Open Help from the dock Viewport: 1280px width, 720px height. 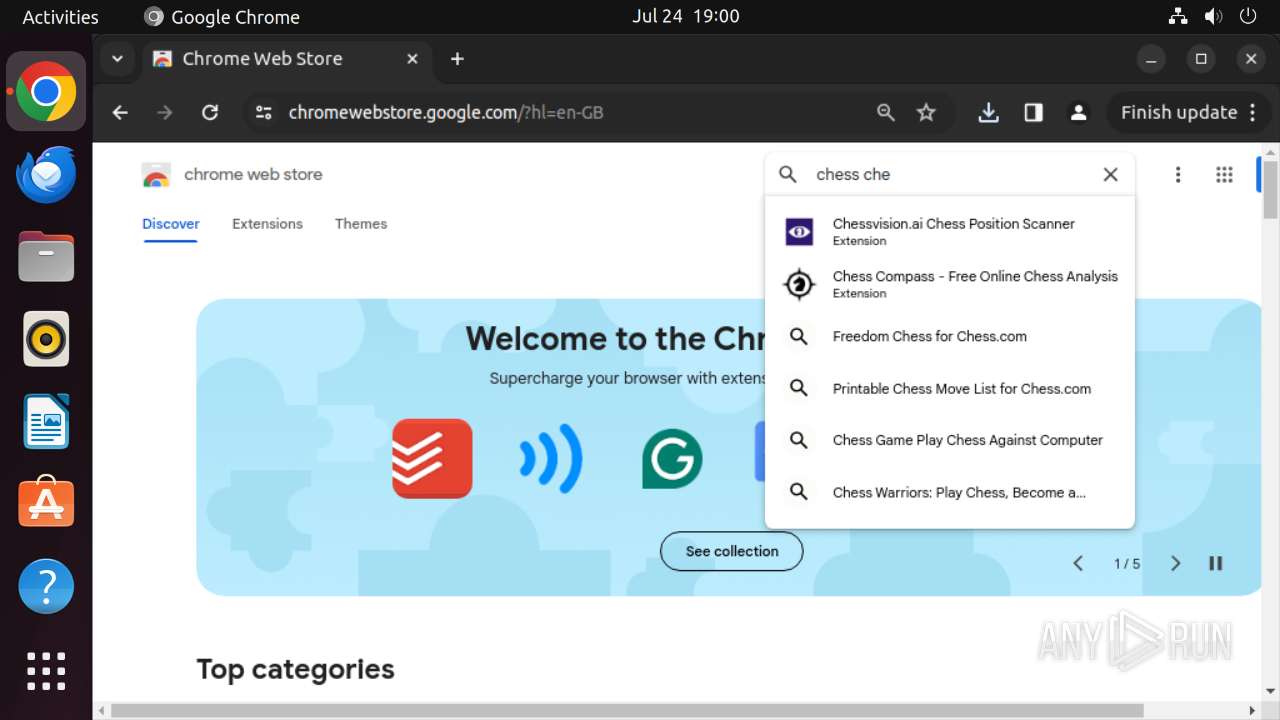point(46,587)
